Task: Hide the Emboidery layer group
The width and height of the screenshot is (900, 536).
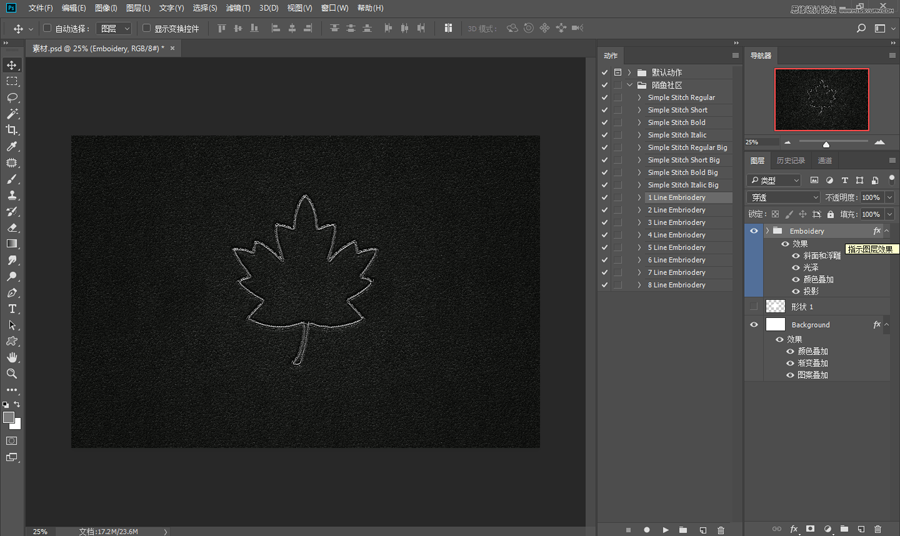Action: click(754, 231)
